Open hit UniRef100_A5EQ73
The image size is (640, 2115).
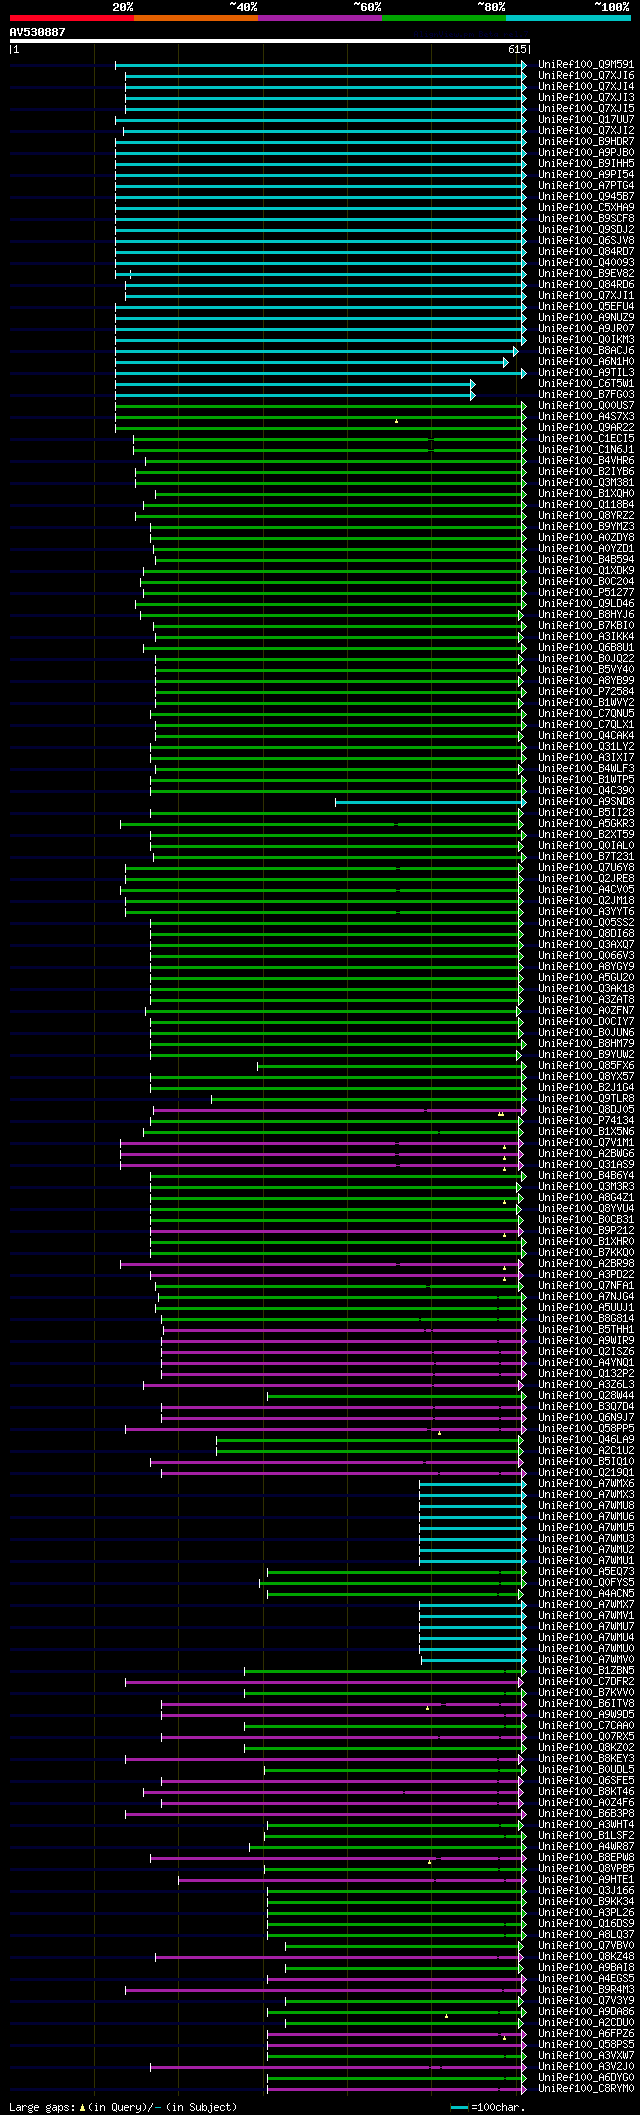tap(586, 1571)
